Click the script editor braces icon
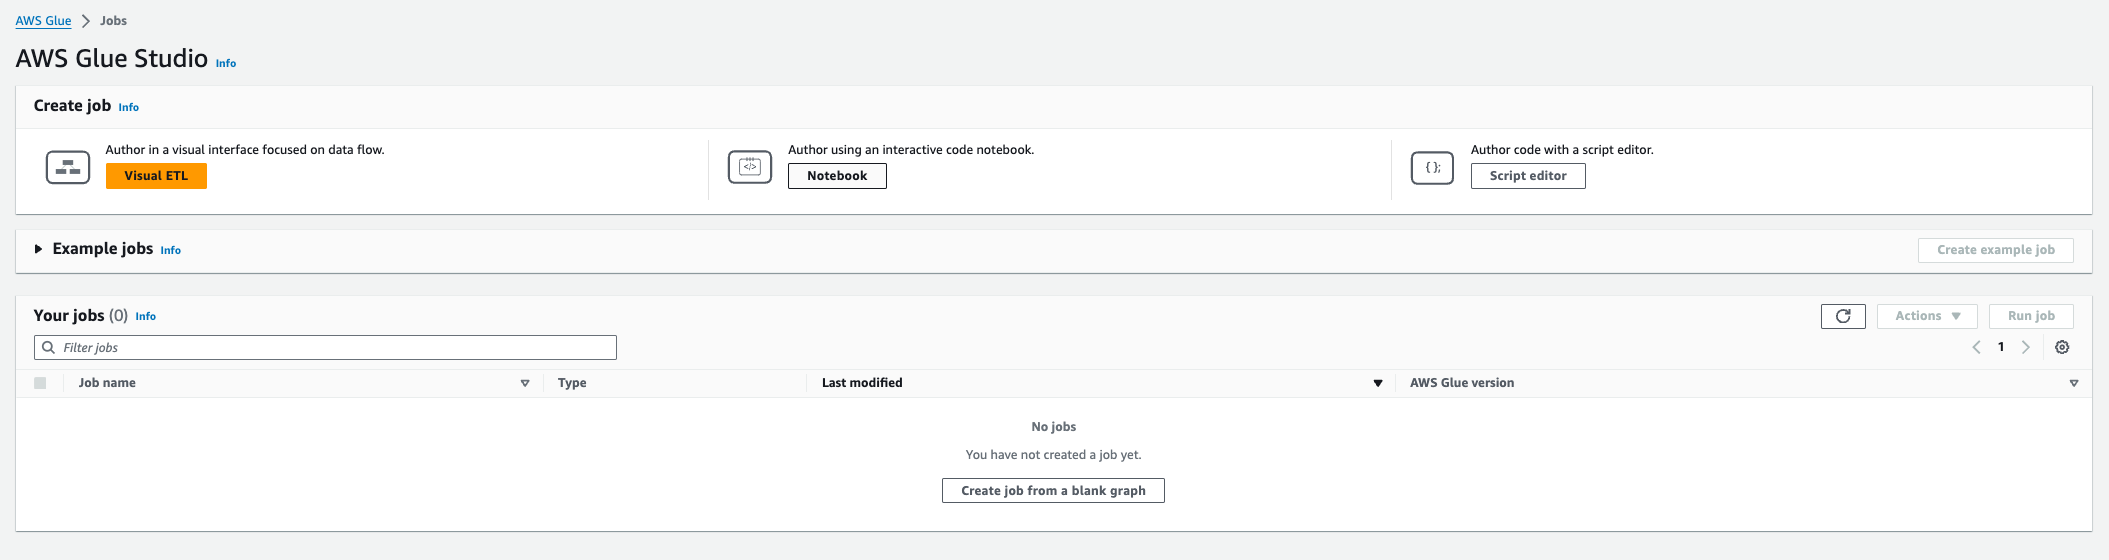 tap(1432, 167)
